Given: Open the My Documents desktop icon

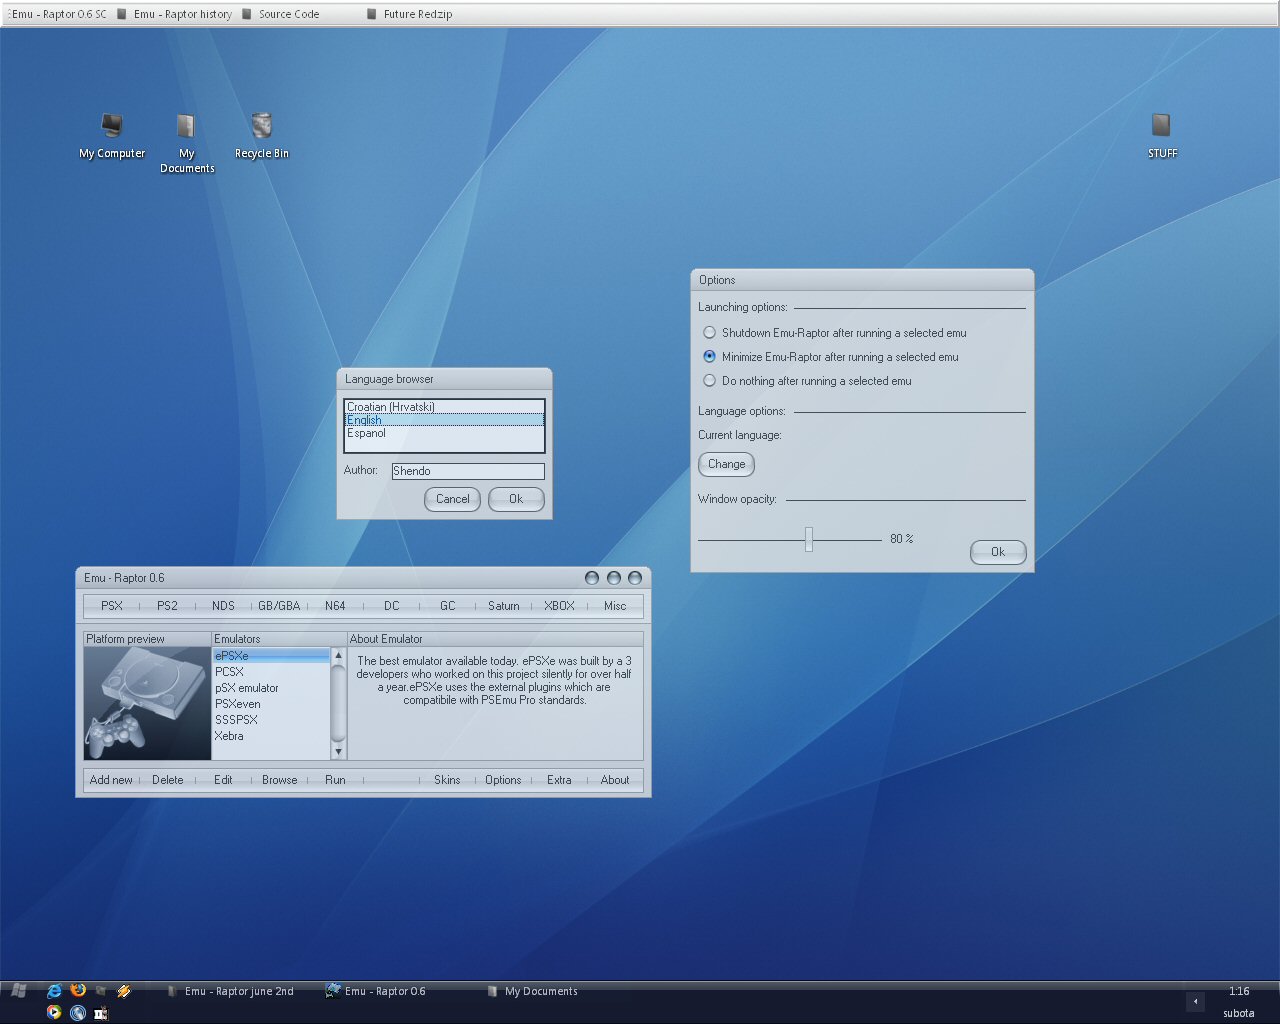Looking at the screenshot, I should pos(187,143).
